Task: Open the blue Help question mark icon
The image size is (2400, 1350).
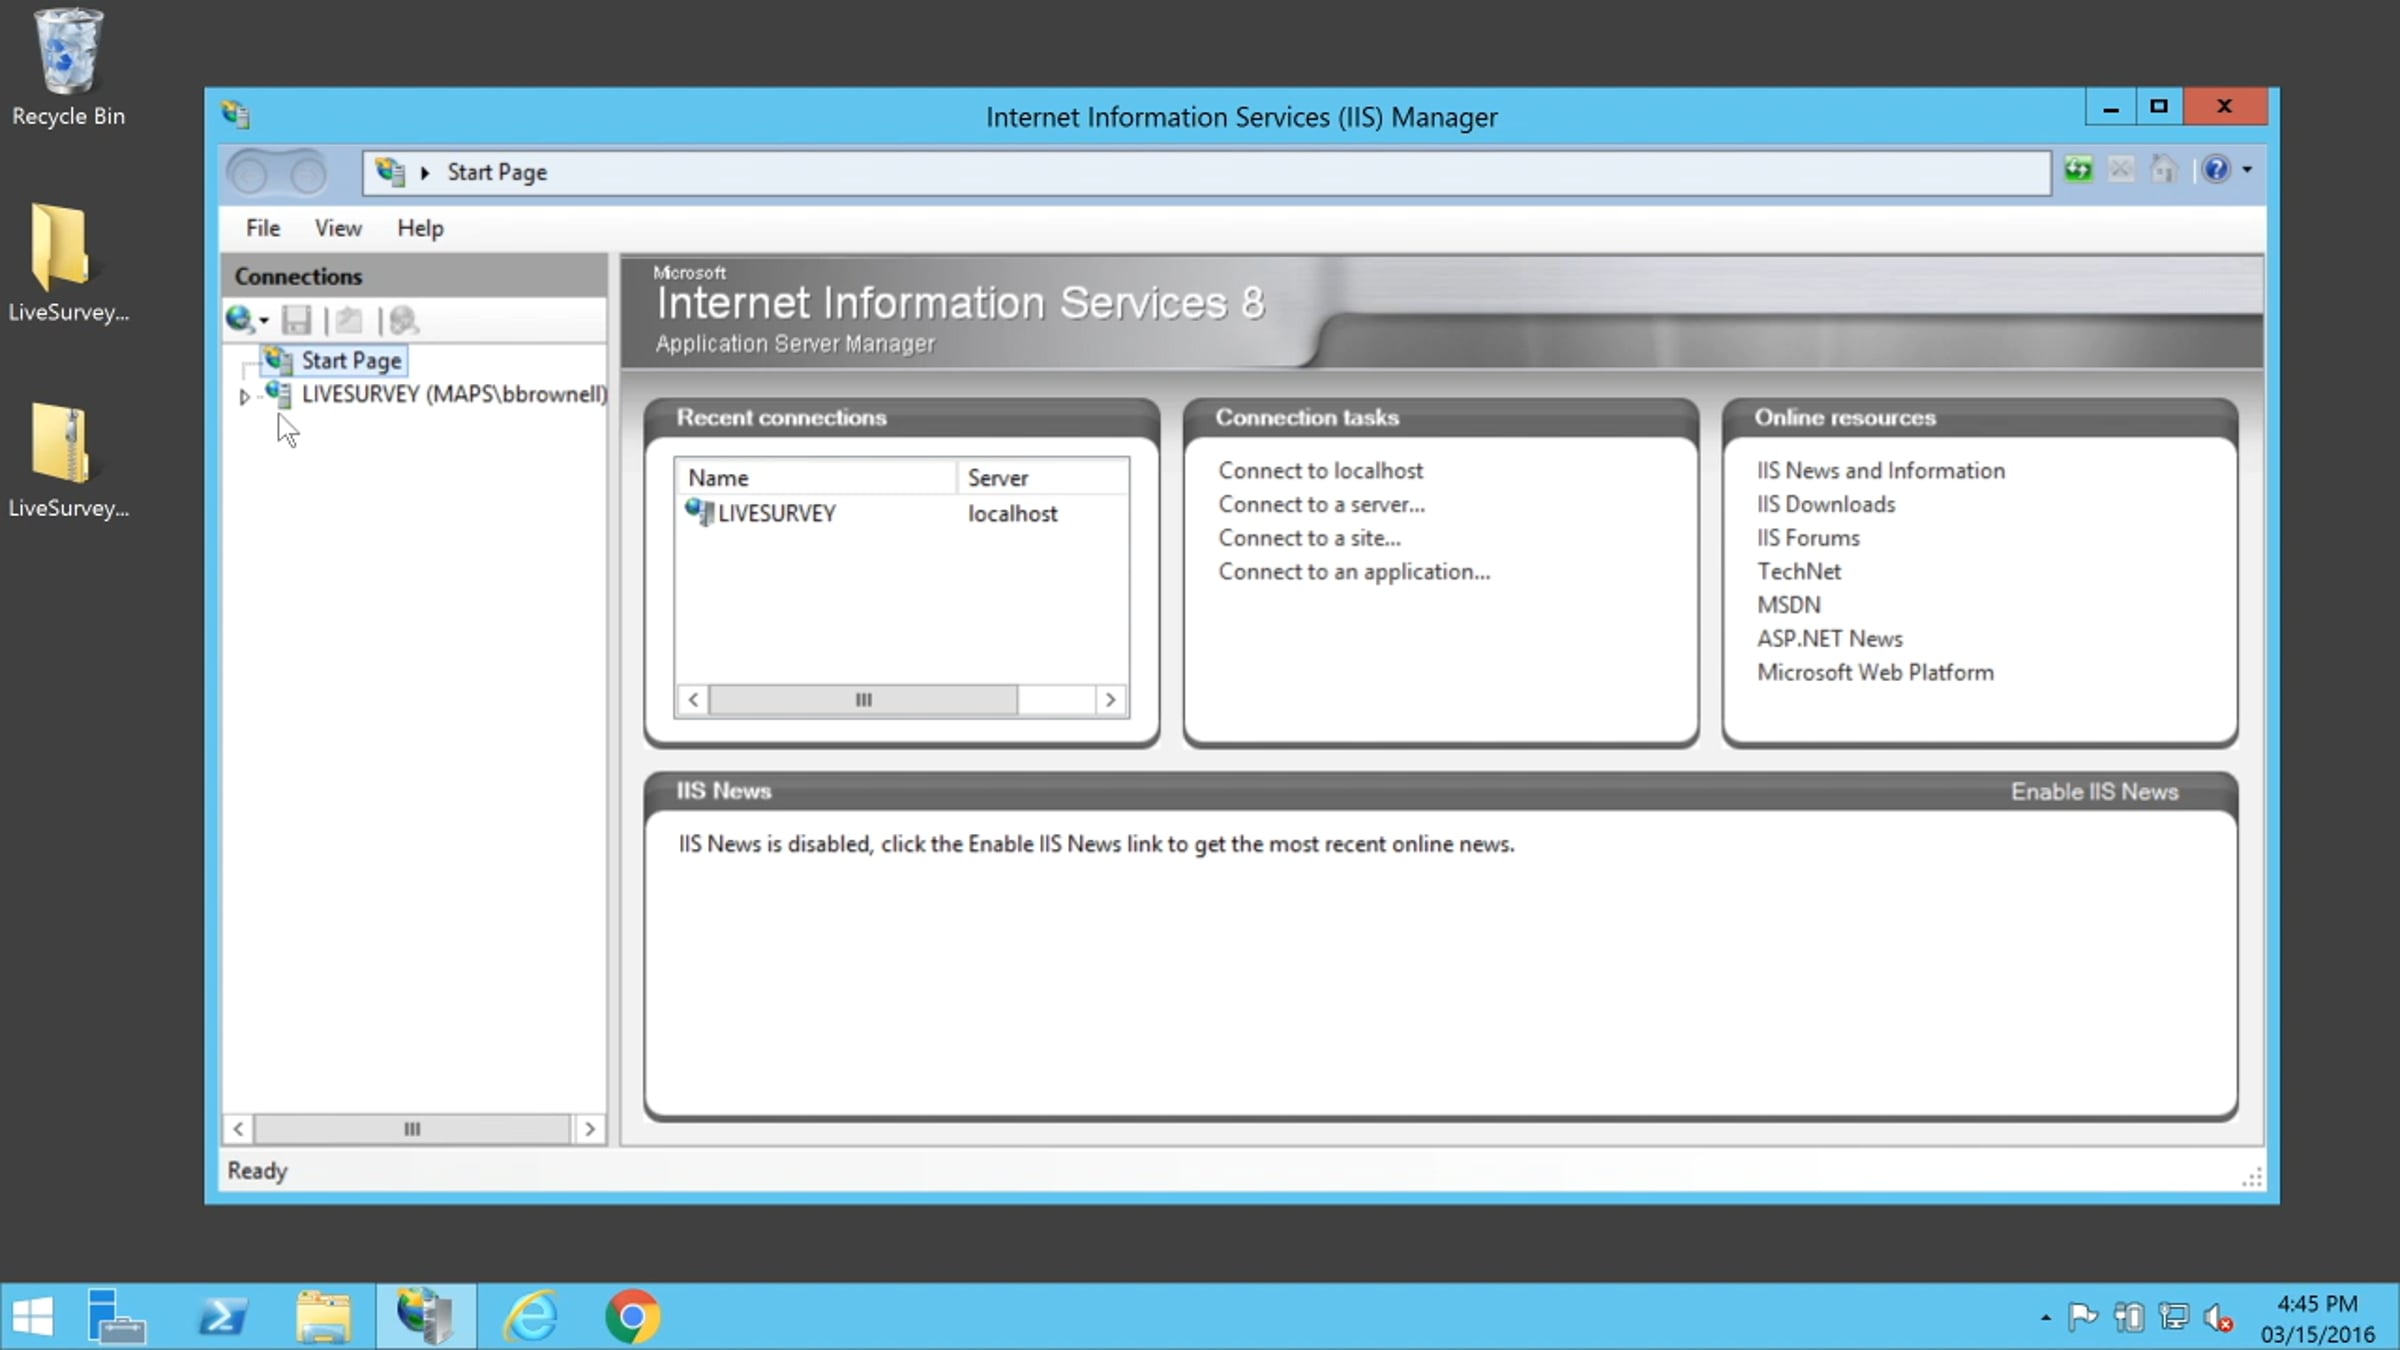Action: coord(2216,169)
